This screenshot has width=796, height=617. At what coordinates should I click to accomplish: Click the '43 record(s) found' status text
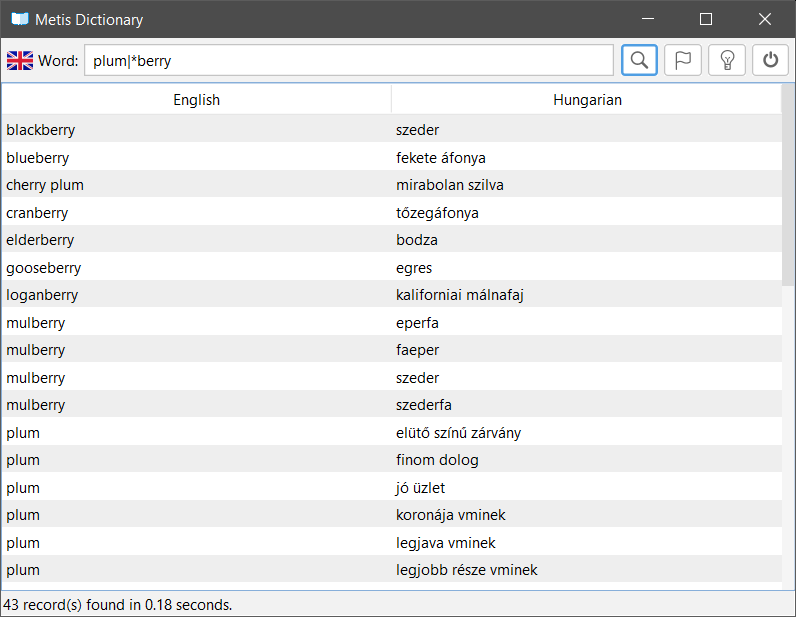tap(118, 604)
